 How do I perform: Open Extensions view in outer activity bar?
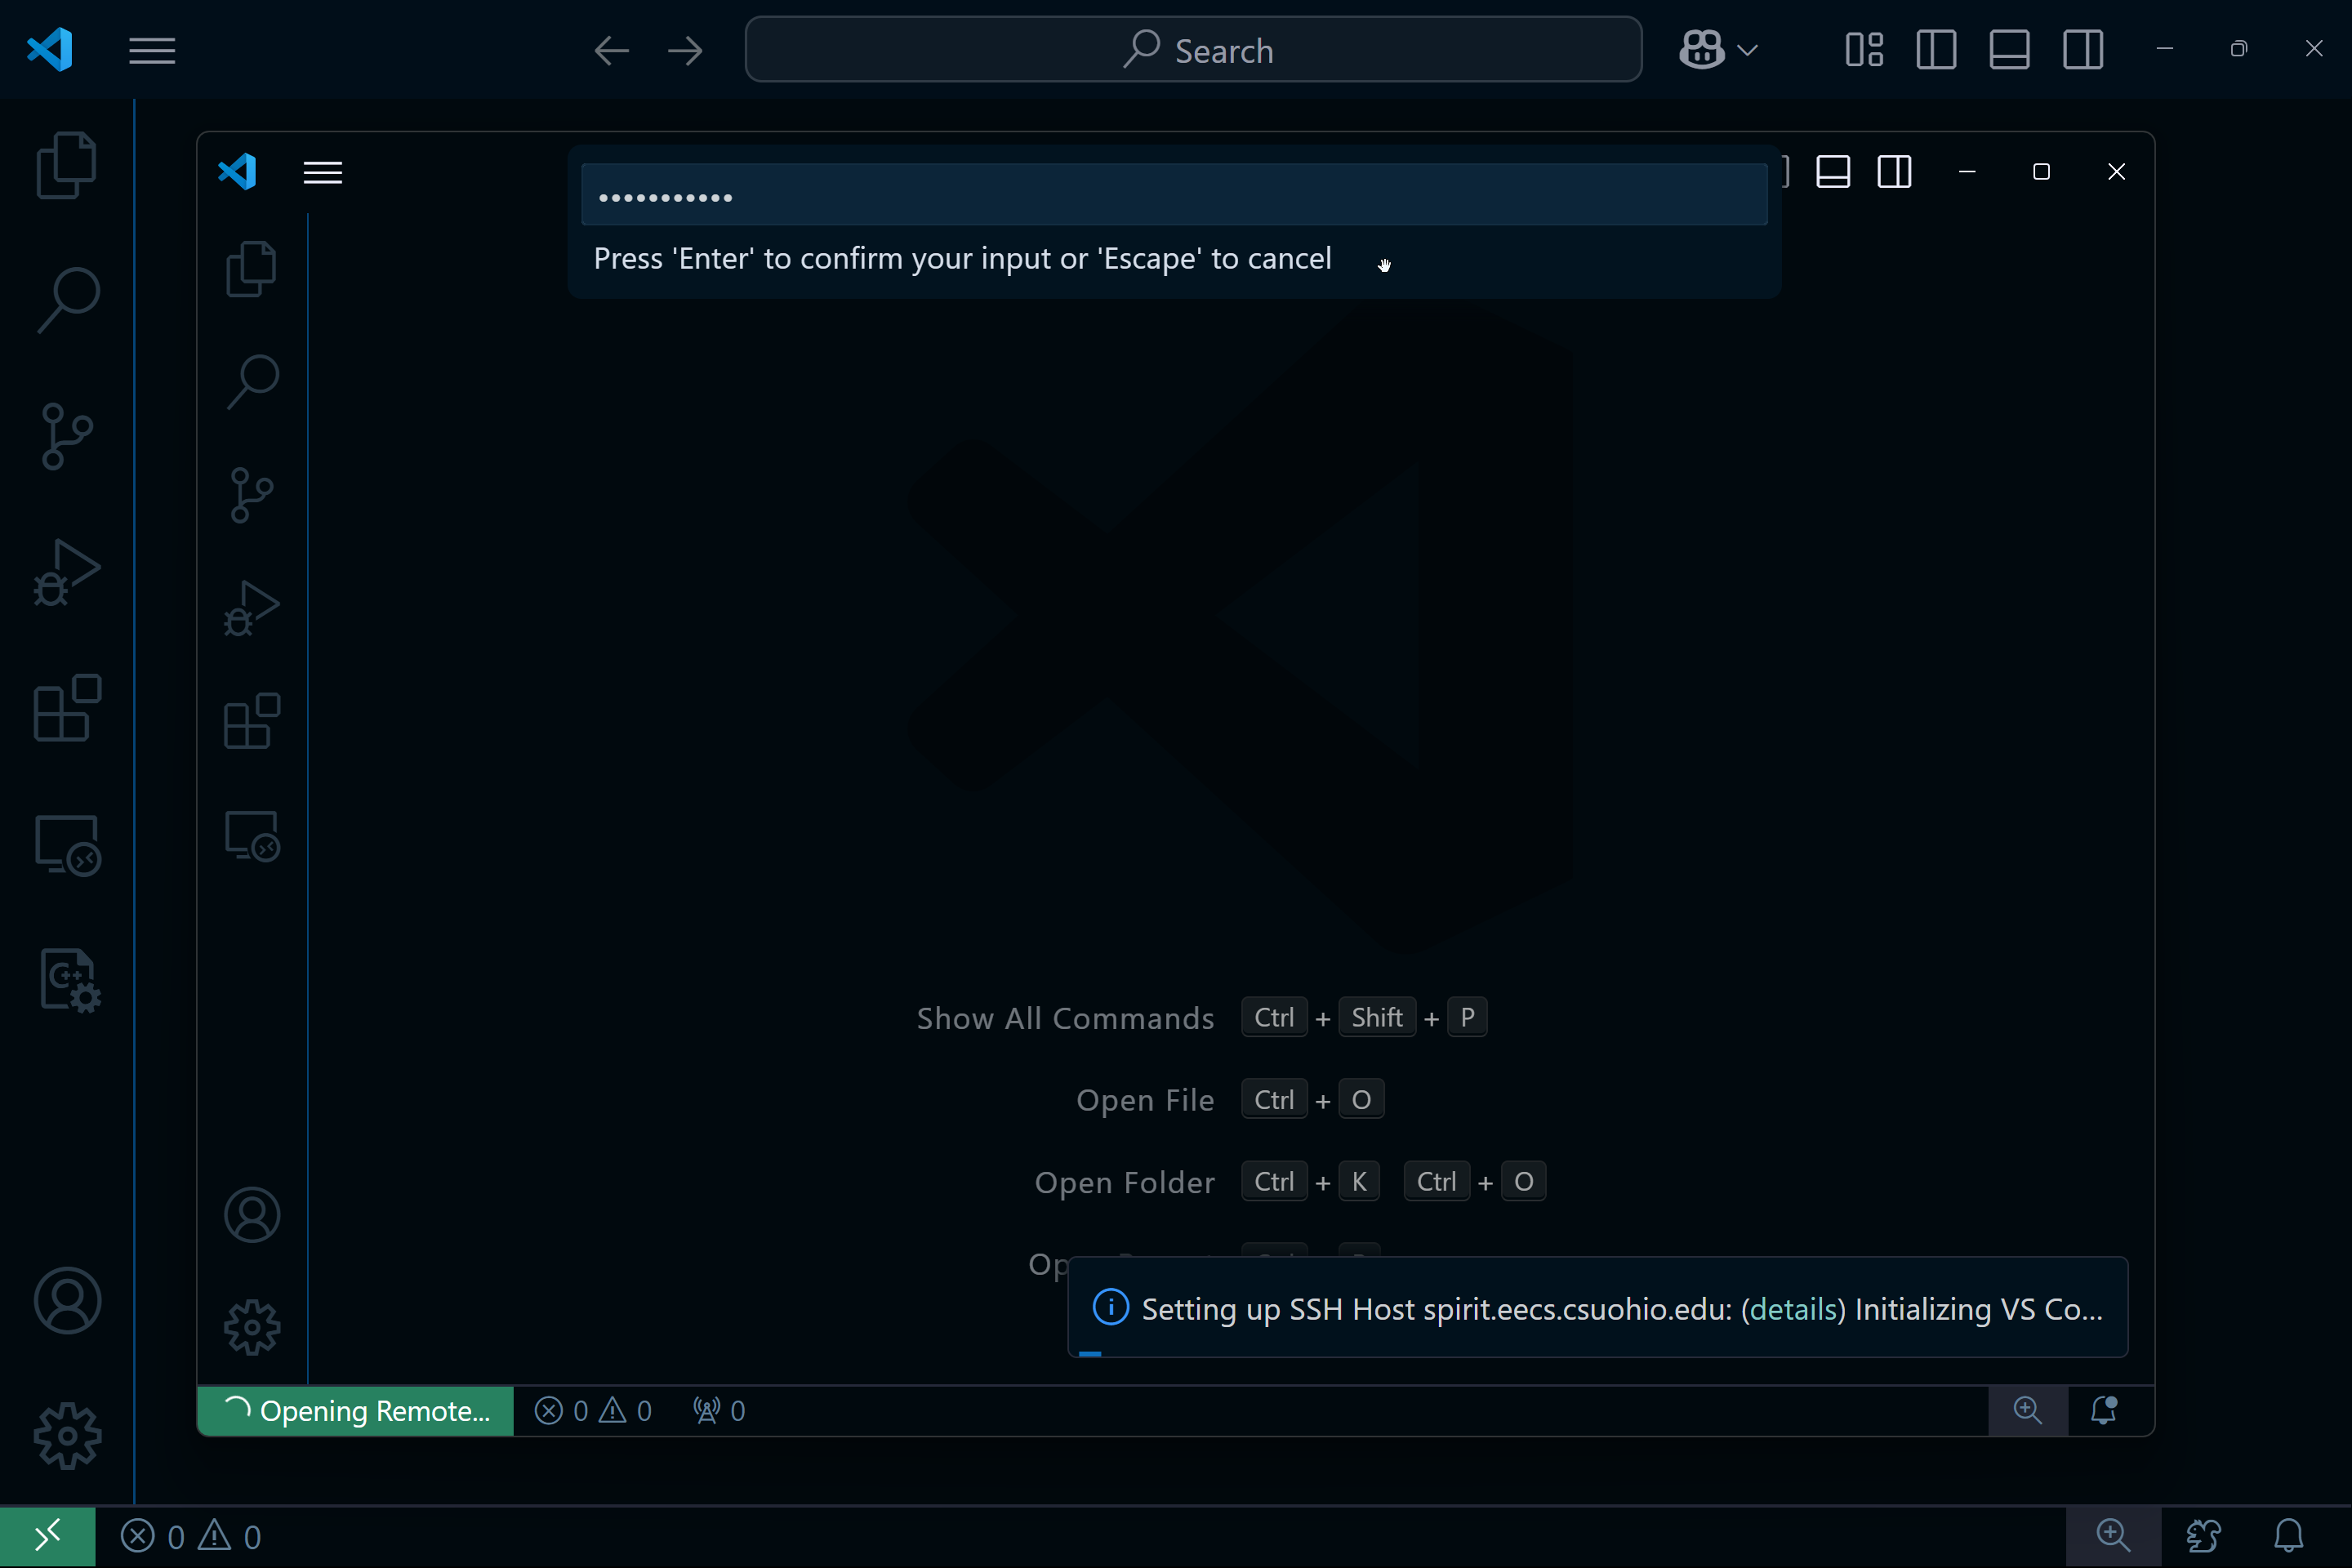67,708
